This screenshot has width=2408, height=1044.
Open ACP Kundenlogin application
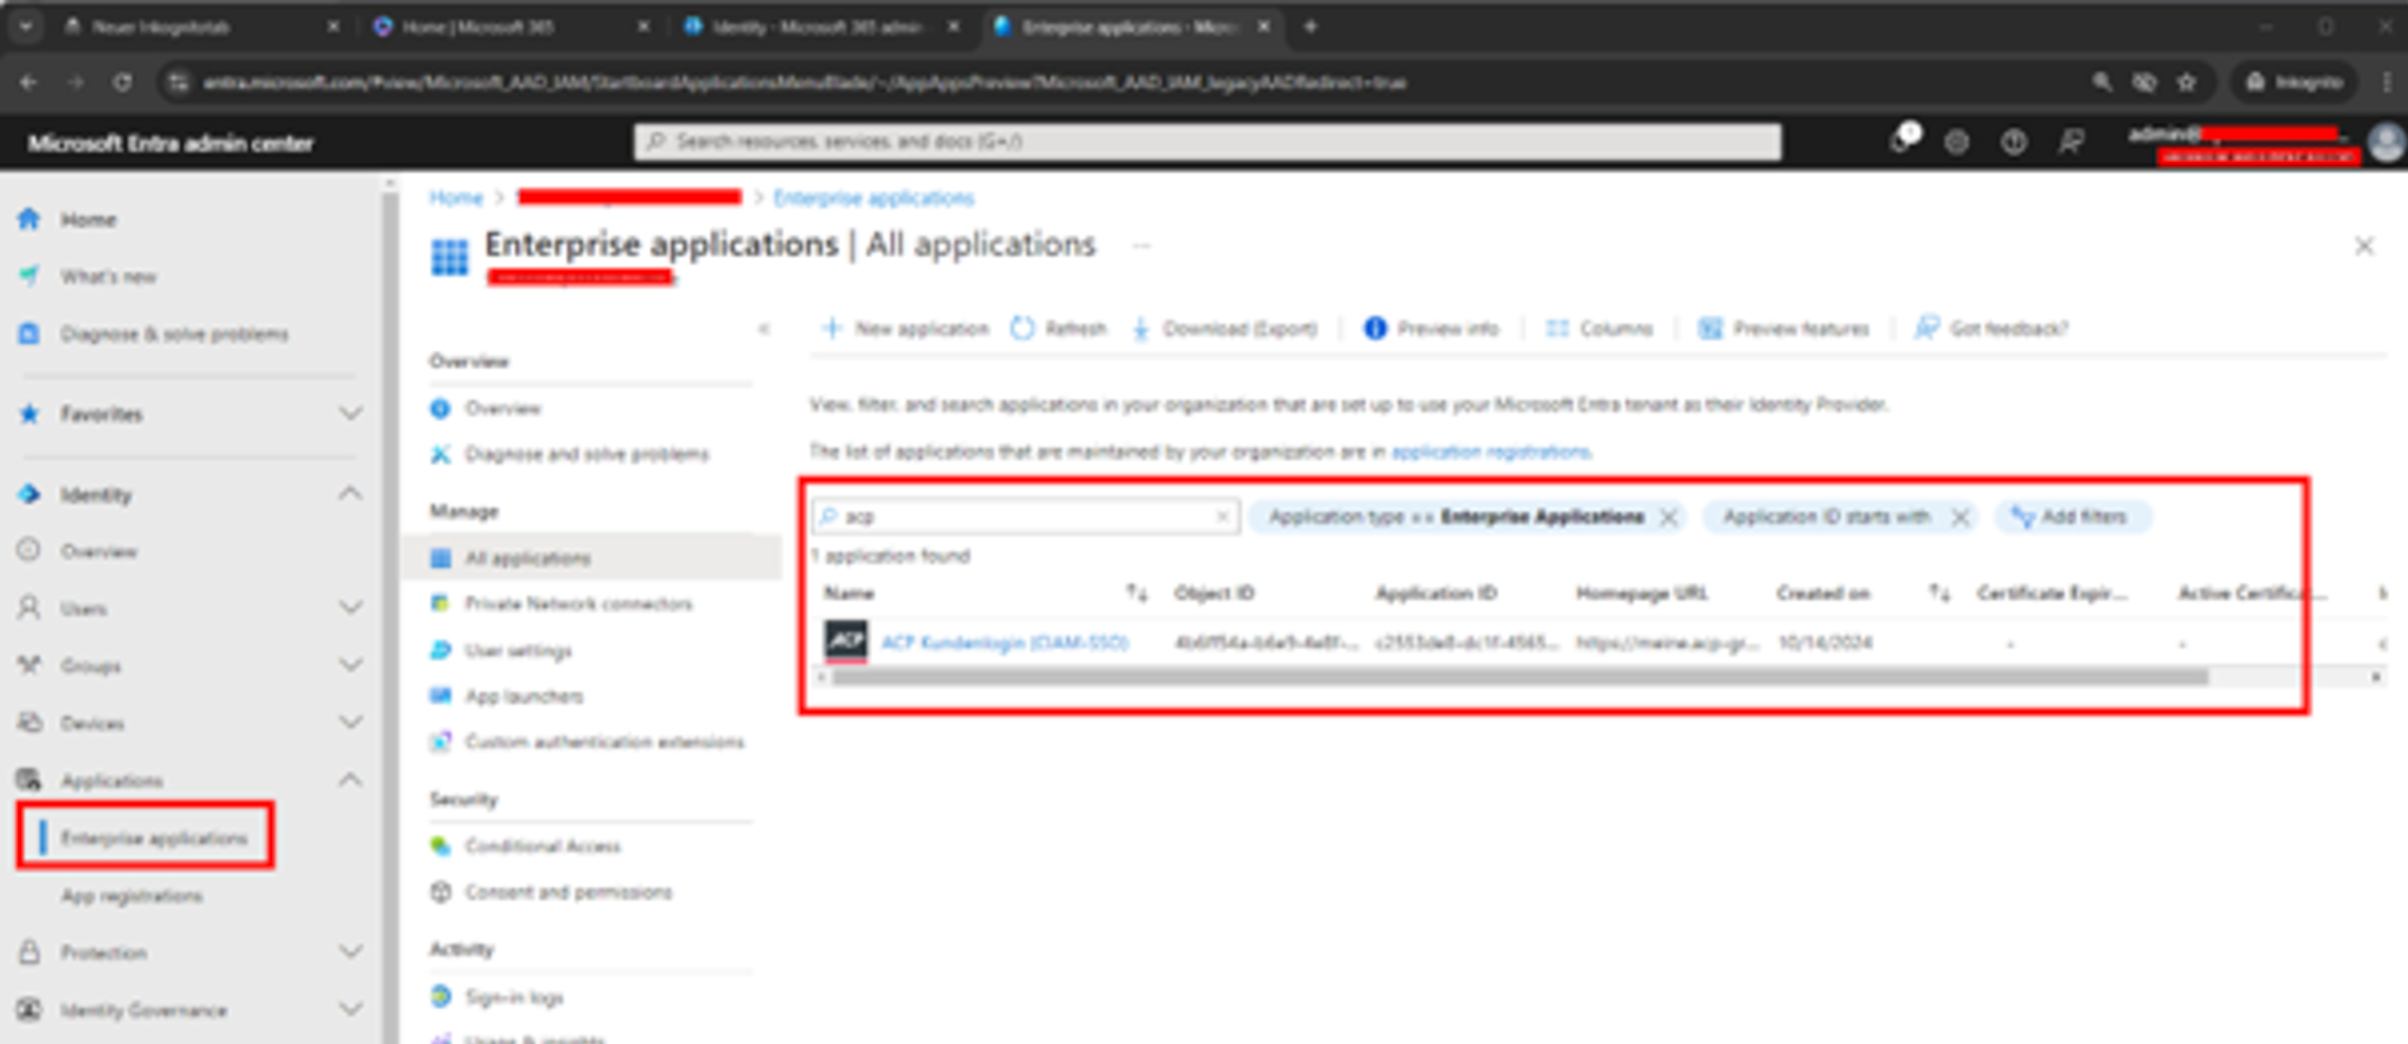(1004, 642)
